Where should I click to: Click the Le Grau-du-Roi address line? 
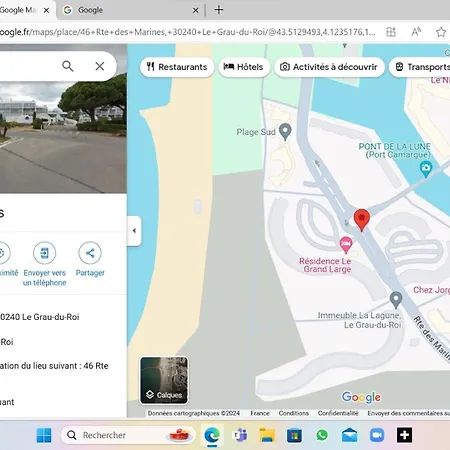[40, 317]
